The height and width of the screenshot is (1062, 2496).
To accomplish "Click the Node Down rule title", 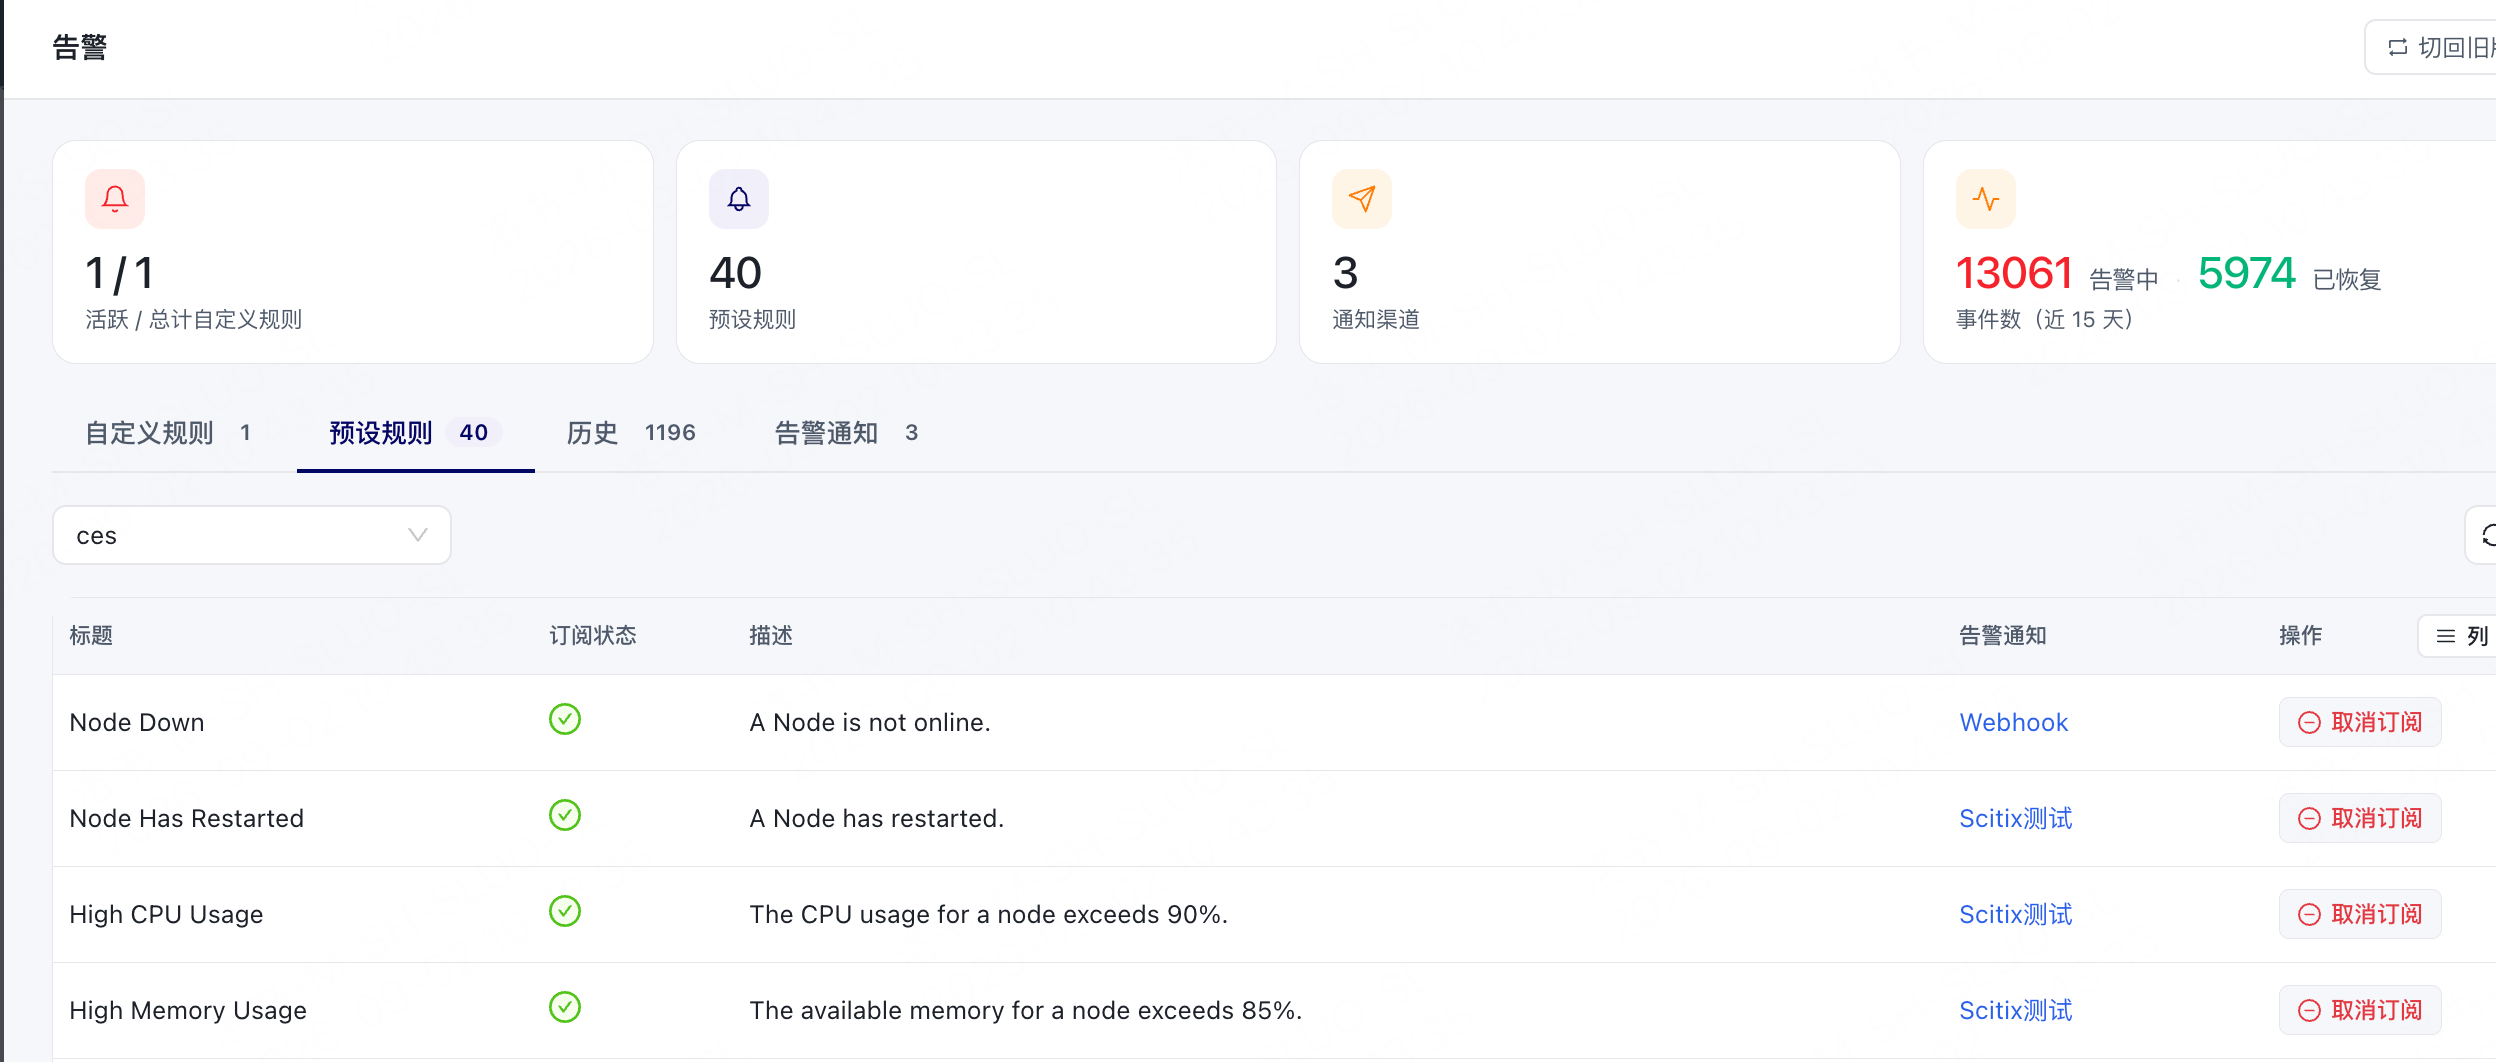I will 137,722.
